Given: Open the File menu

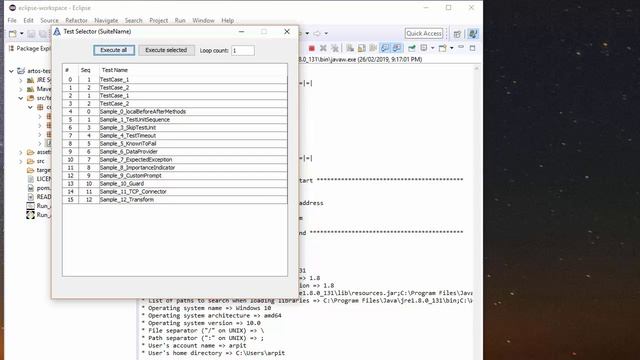Looking at the screenshot, I should click(12, 20).
